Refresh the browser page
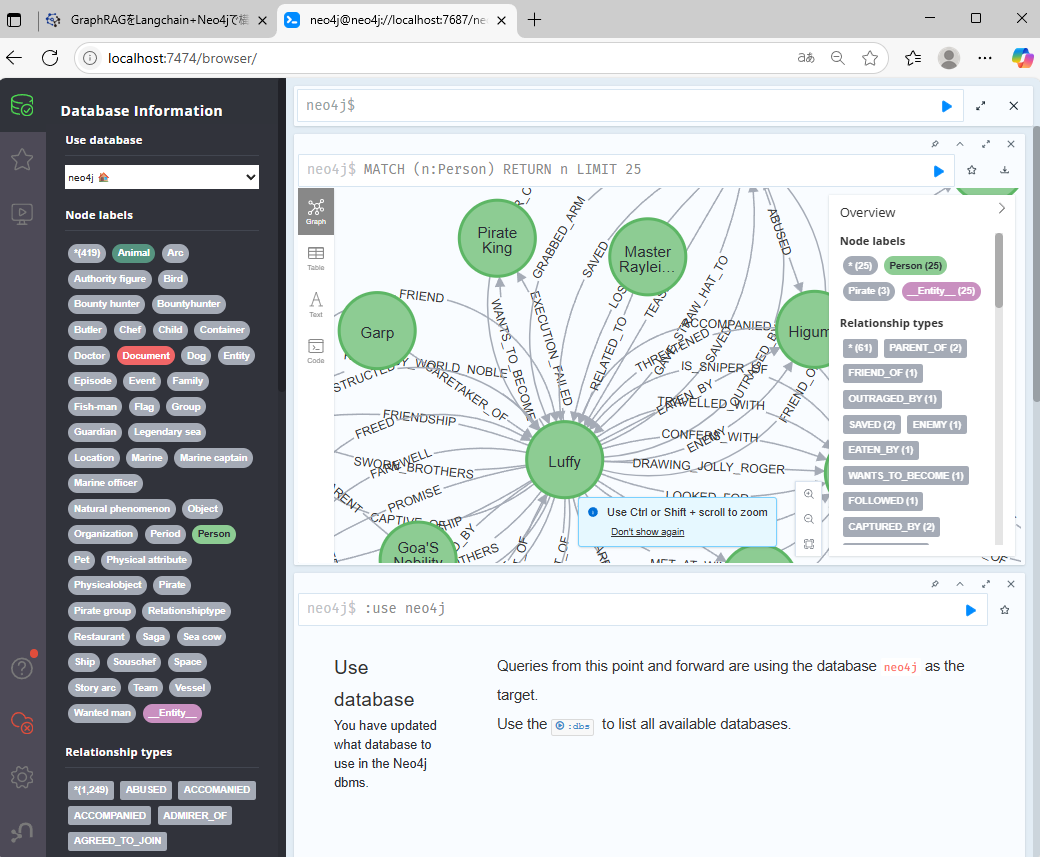The width and height of the screenshot is (1040, 857). pyautogui.click(x=50, y=58)
